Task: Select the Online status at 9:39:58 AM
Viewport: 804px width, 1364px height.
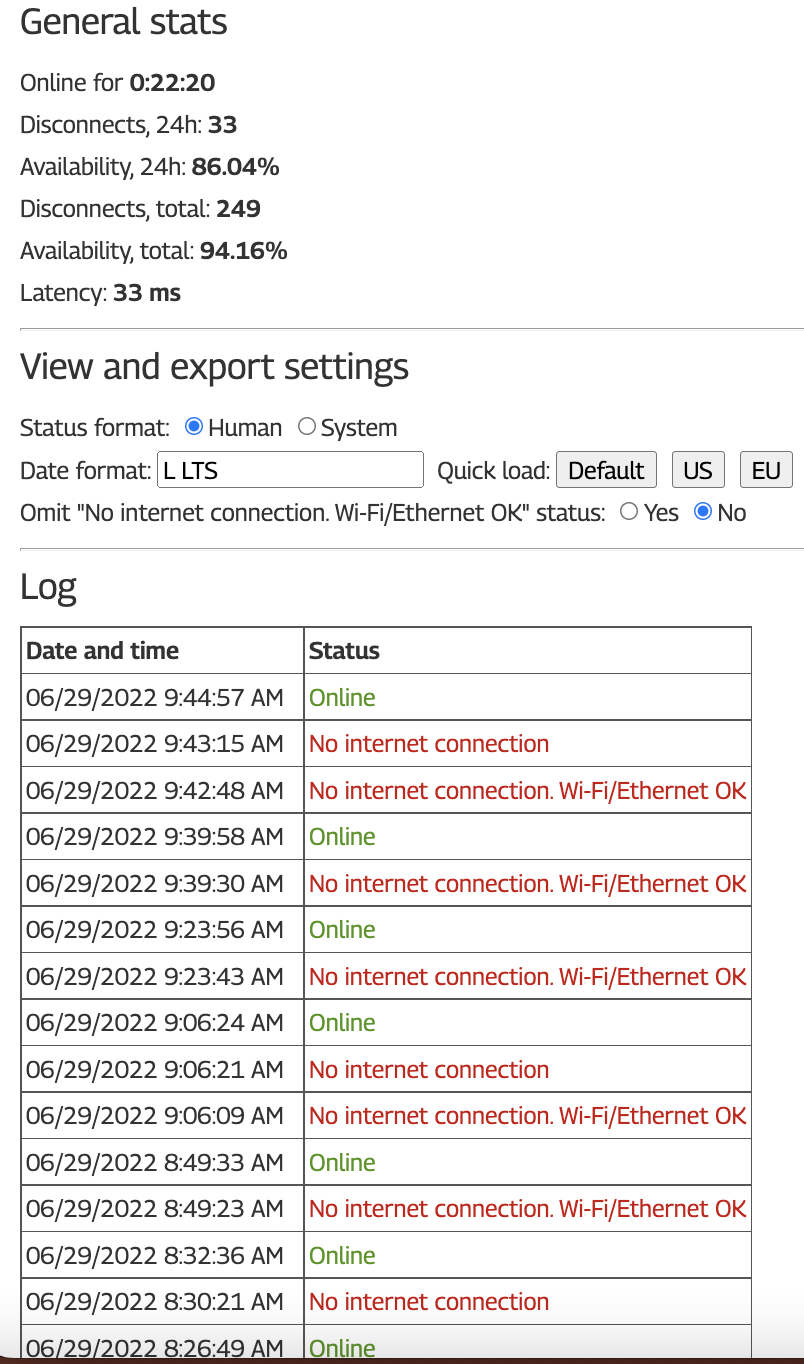Action: click(342, 836)
